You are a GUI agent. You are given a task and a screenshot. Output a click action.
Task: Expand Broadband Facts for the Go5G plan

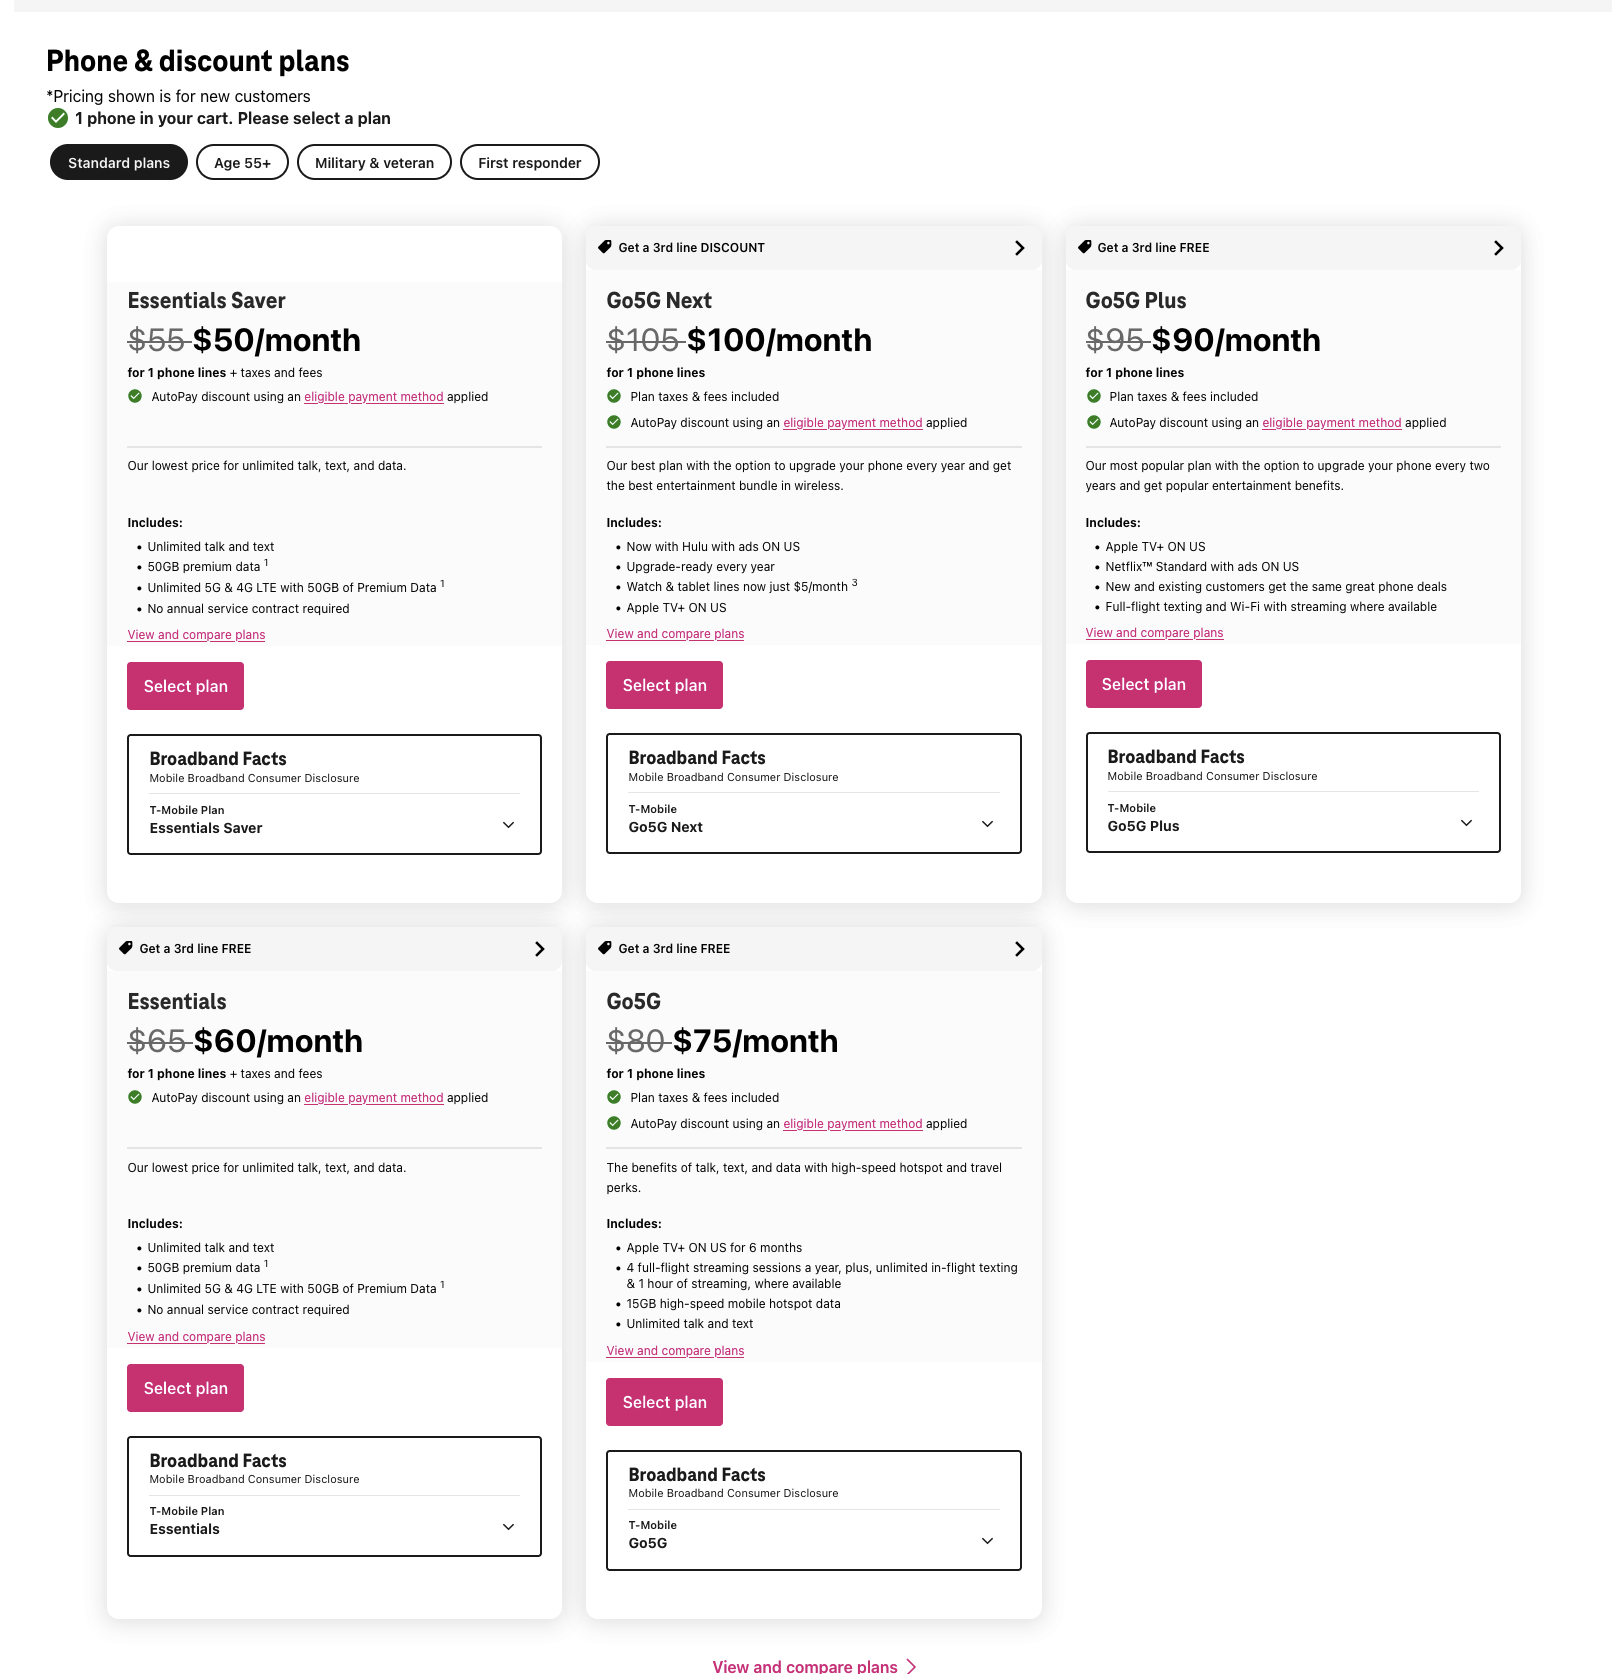tap(986, 1539)
